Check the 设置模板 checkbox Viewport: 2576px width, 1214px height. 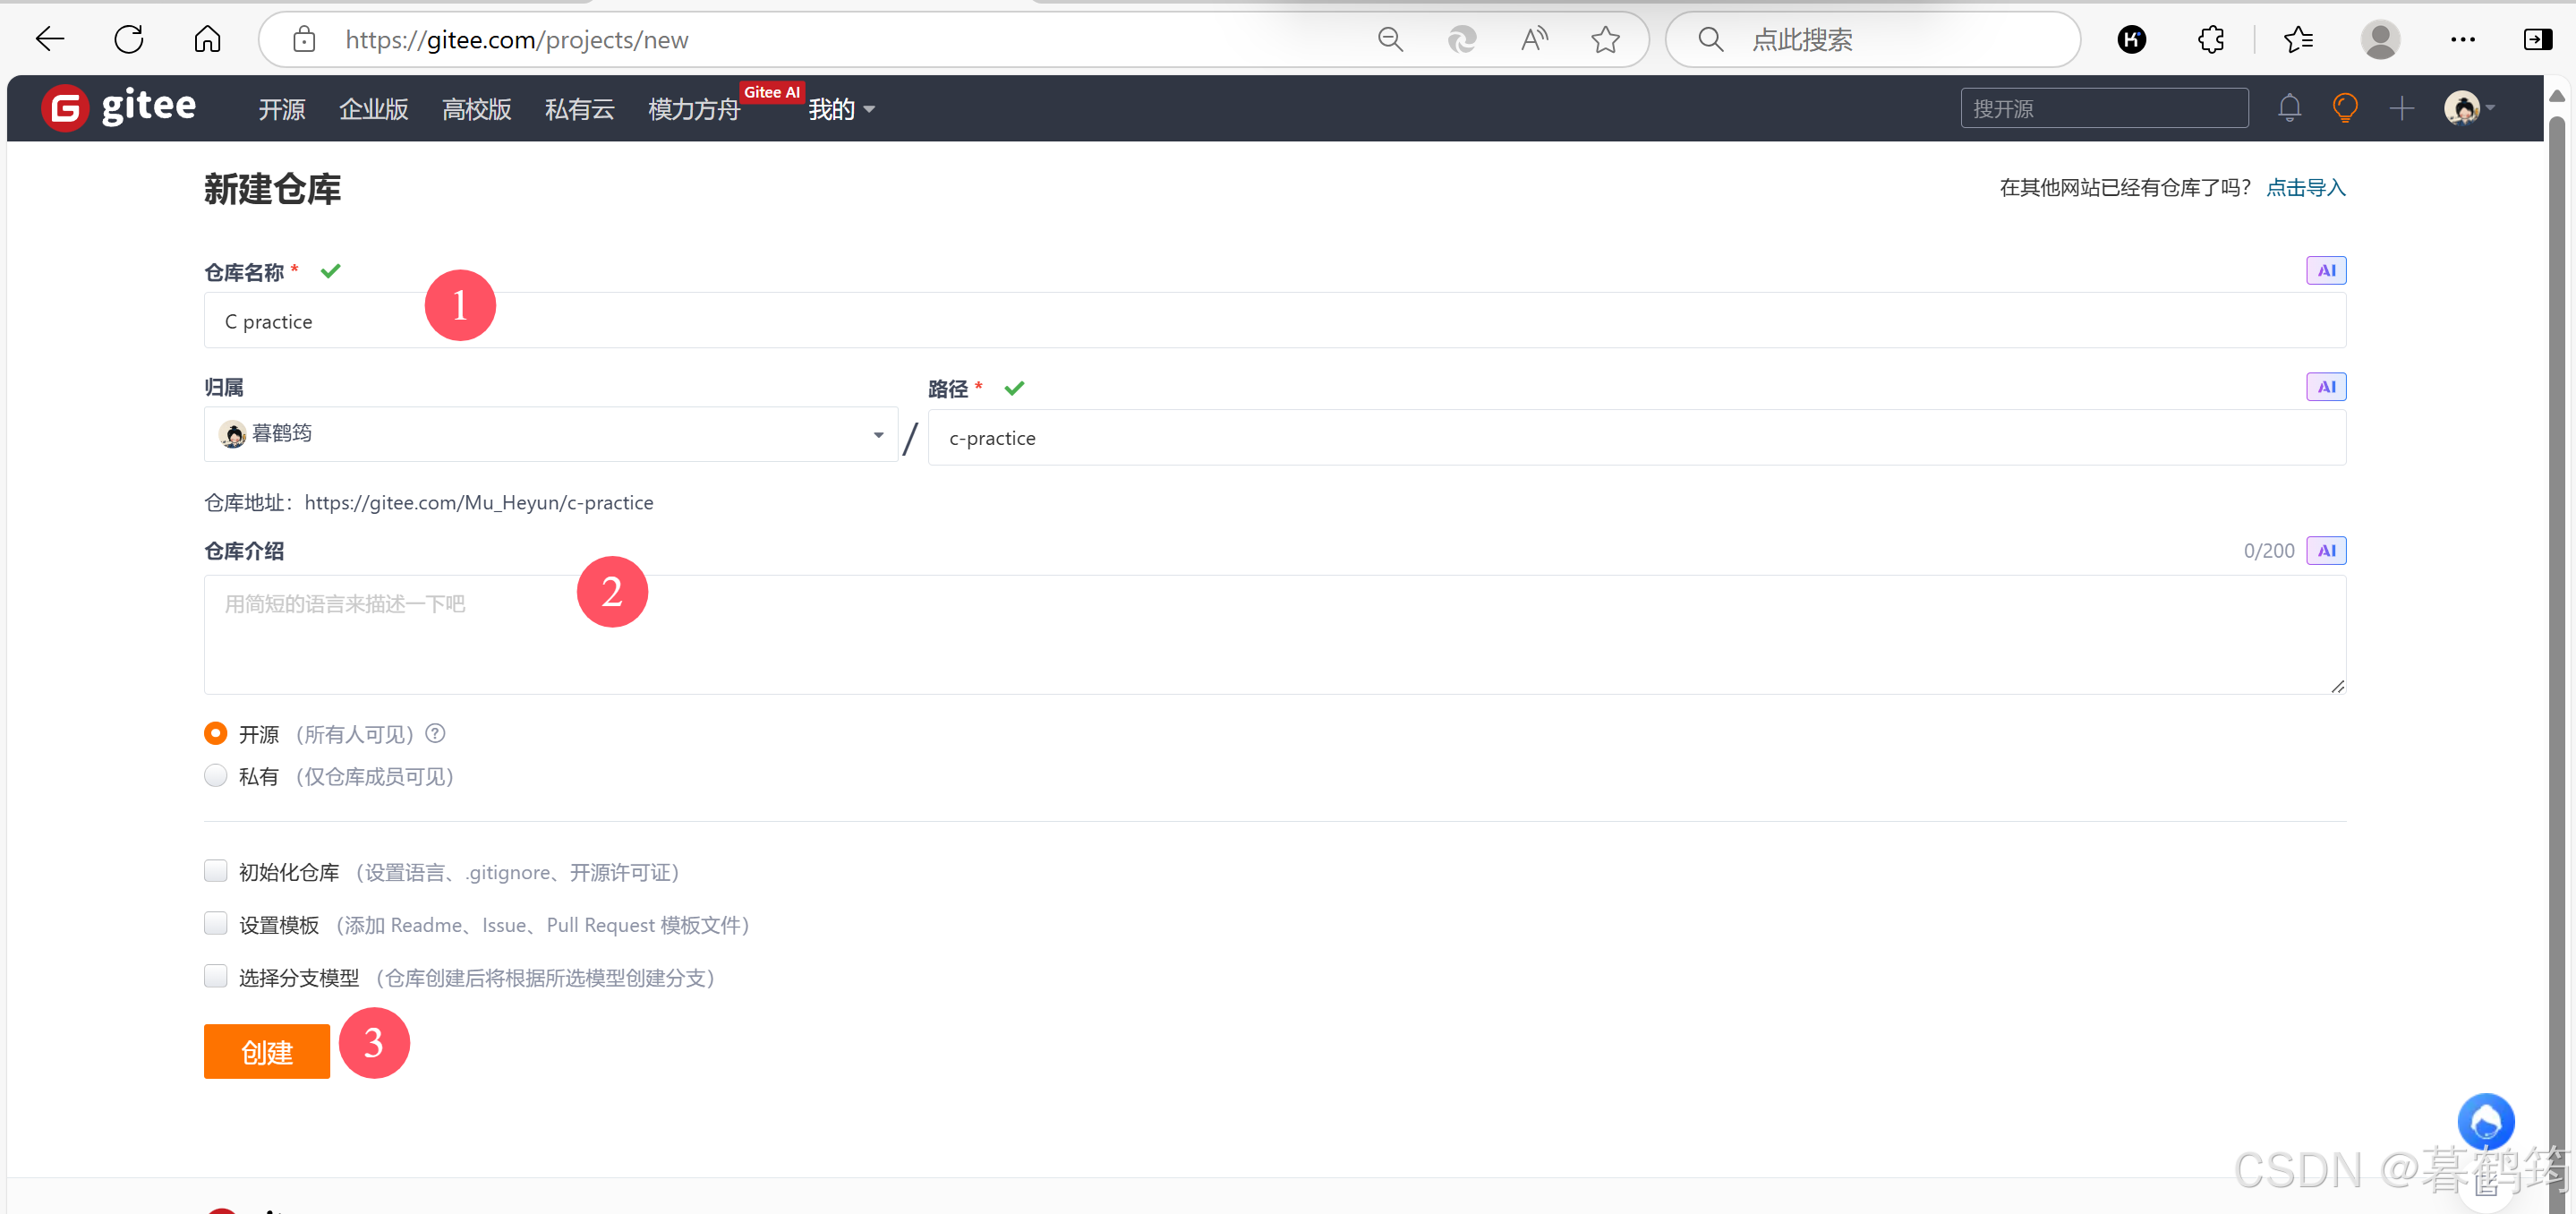point(216,923)
